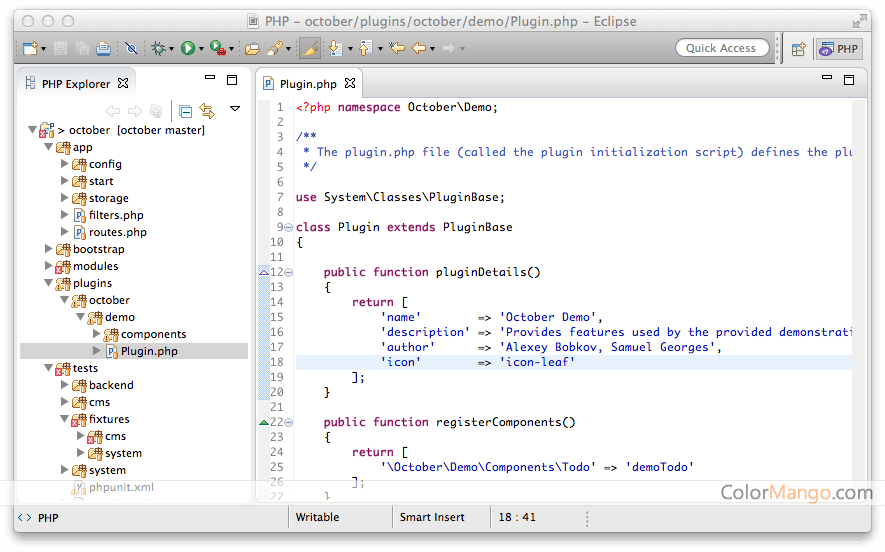This screenshot has height=552, width=885.
Task: Click the Open Perspective icon
Action: click(x=798, y=49)
